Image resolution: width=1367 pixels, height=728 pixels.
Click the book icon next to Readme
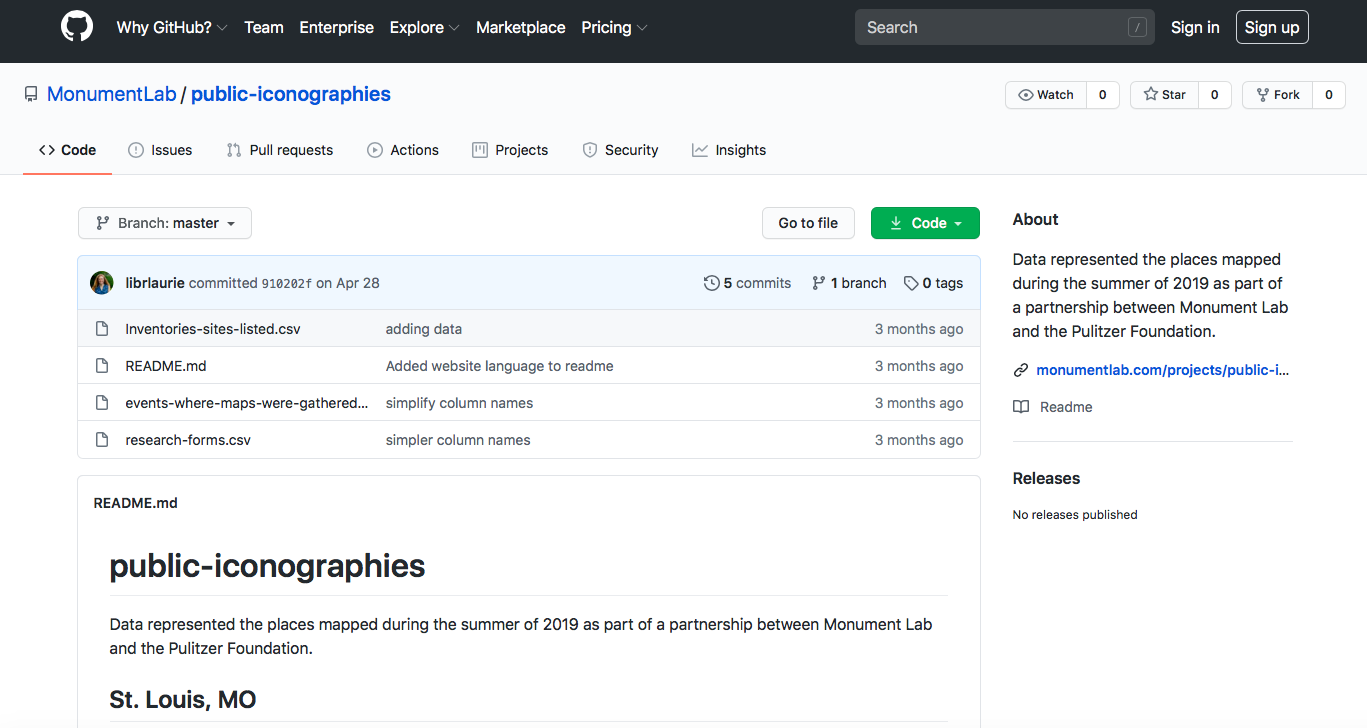coord(1021,407)
